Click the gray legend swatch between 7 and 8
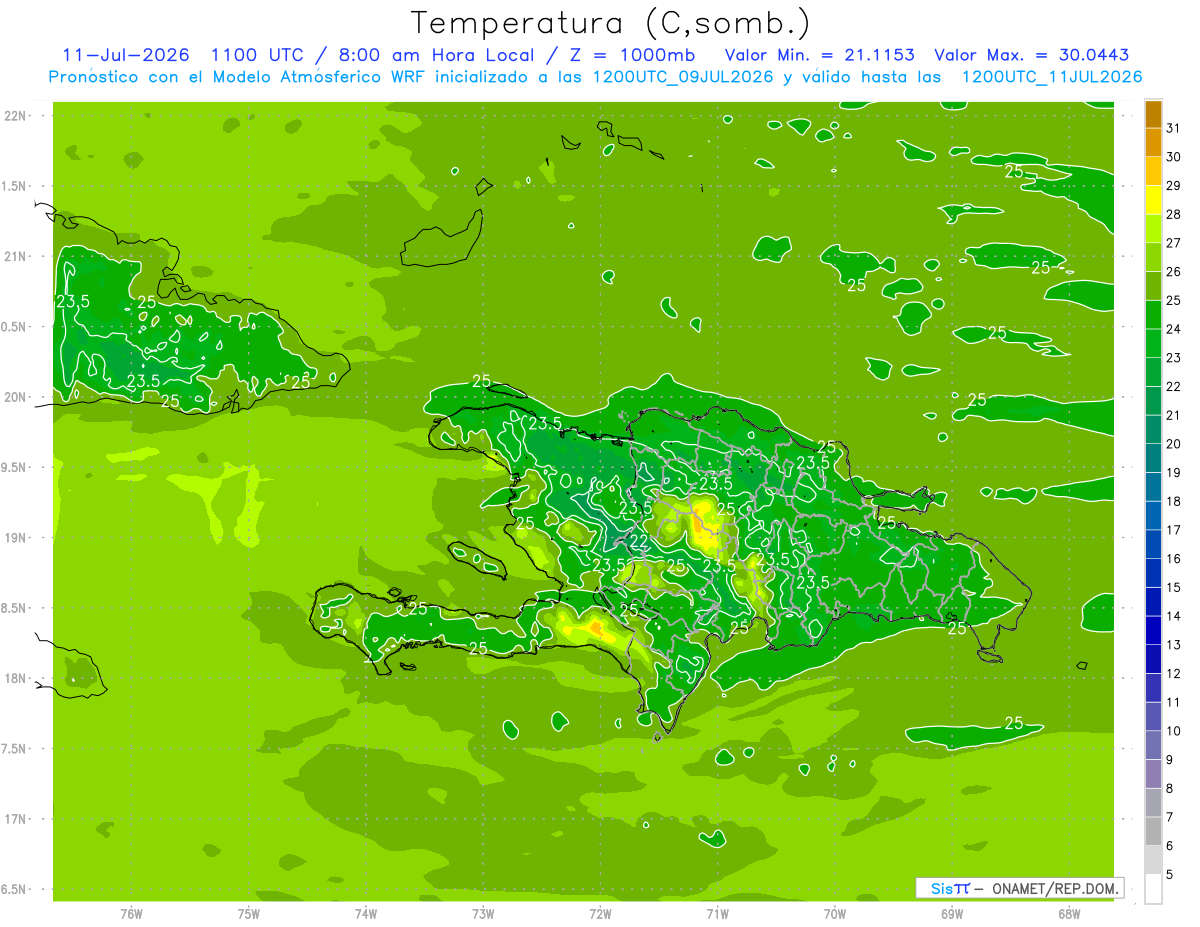The height and width of the screenshot is (927, 1200). [x=1153, y=803]
